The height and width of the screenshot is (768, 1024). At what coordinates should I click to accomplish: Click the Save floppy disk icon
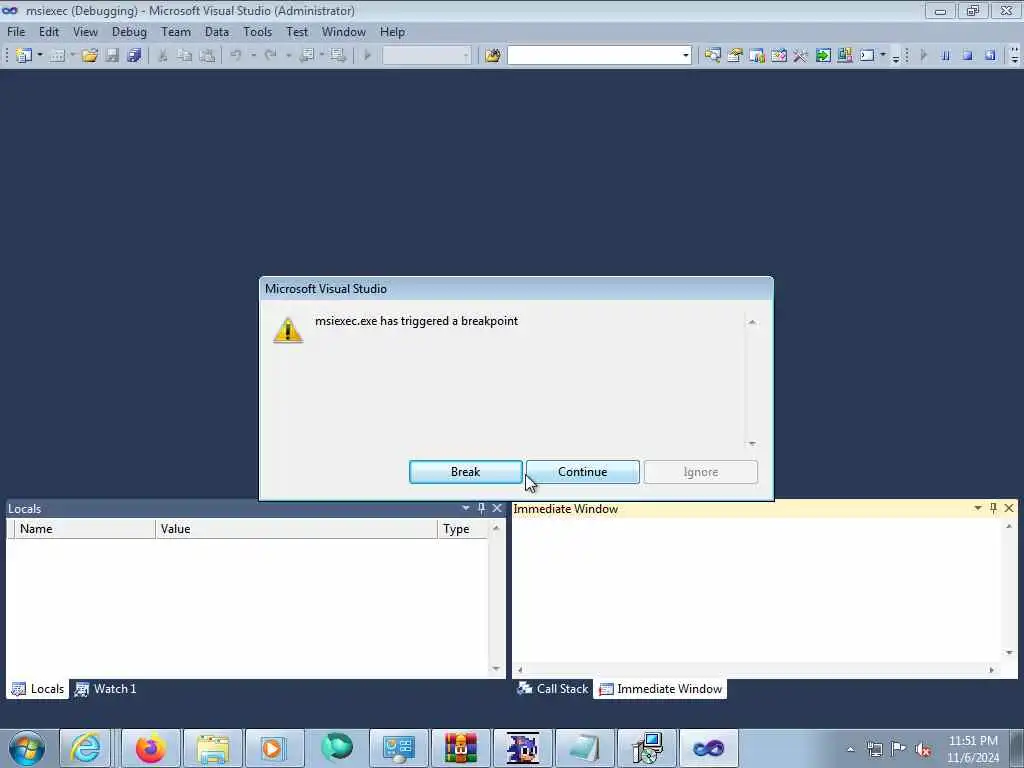point(112,56)
